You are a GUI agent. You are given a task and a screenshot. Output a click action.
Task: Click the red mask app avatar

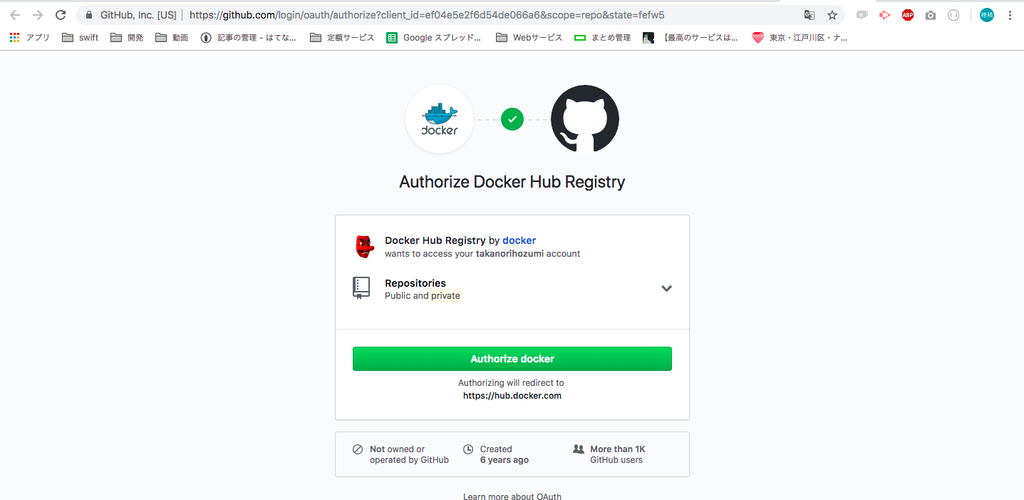[x=364, y=246]
